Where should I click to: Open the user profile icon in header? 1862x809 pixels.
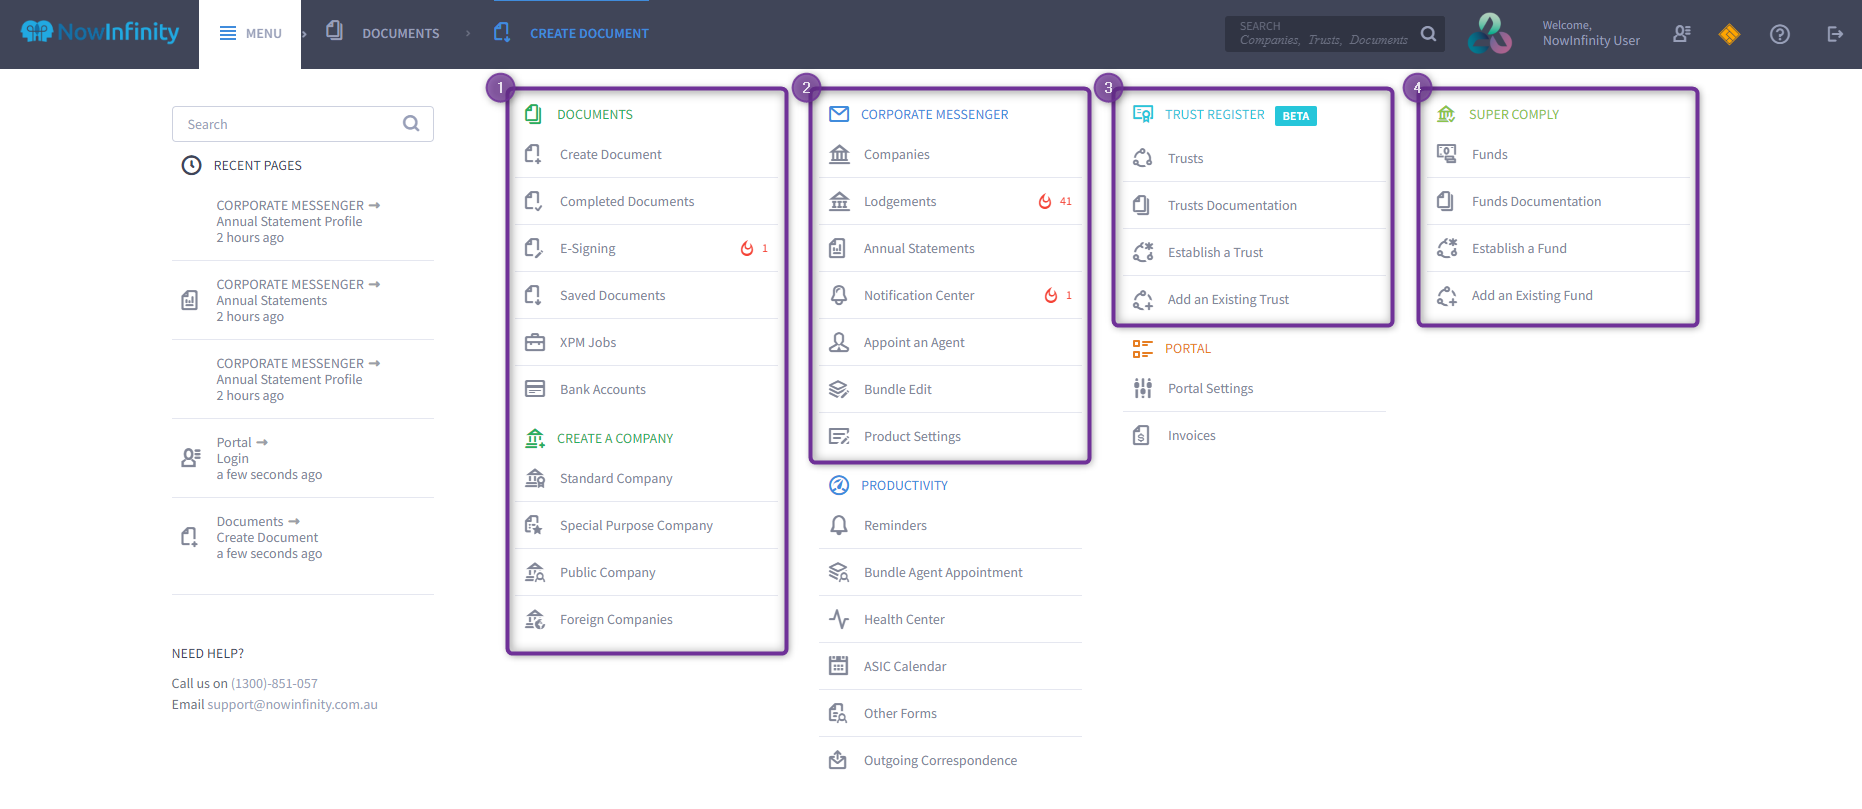tap(1681, 34)
